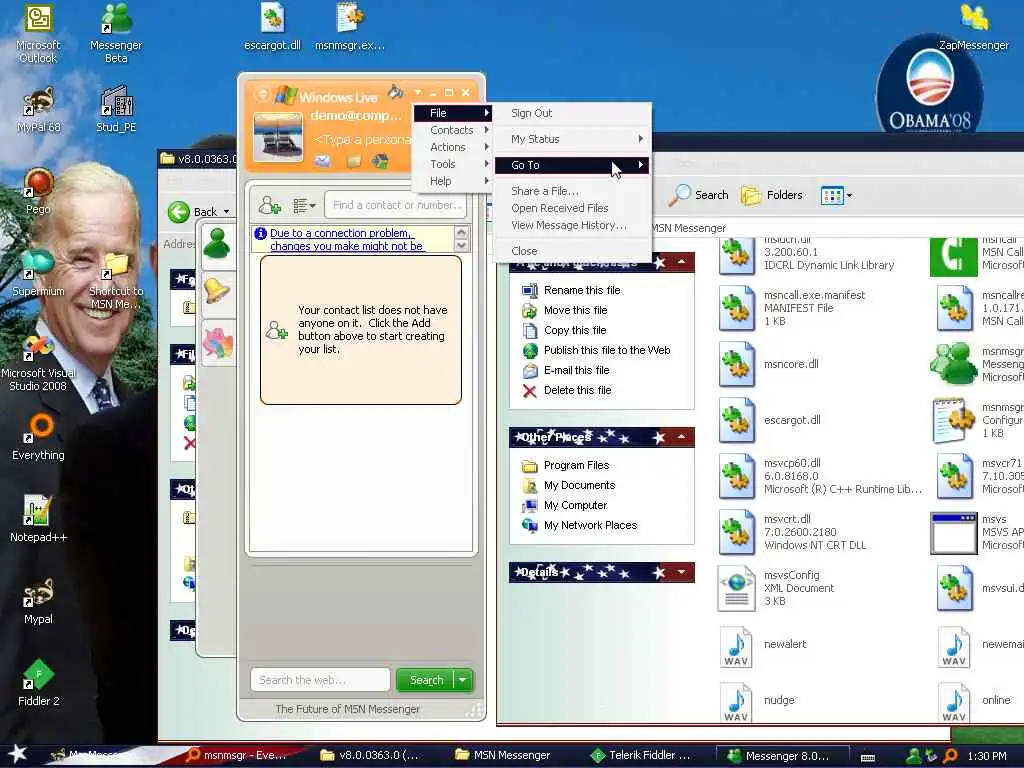
Task: Switch to MSN Messenger folder taskbar button
Action: (x=502, y=756)
